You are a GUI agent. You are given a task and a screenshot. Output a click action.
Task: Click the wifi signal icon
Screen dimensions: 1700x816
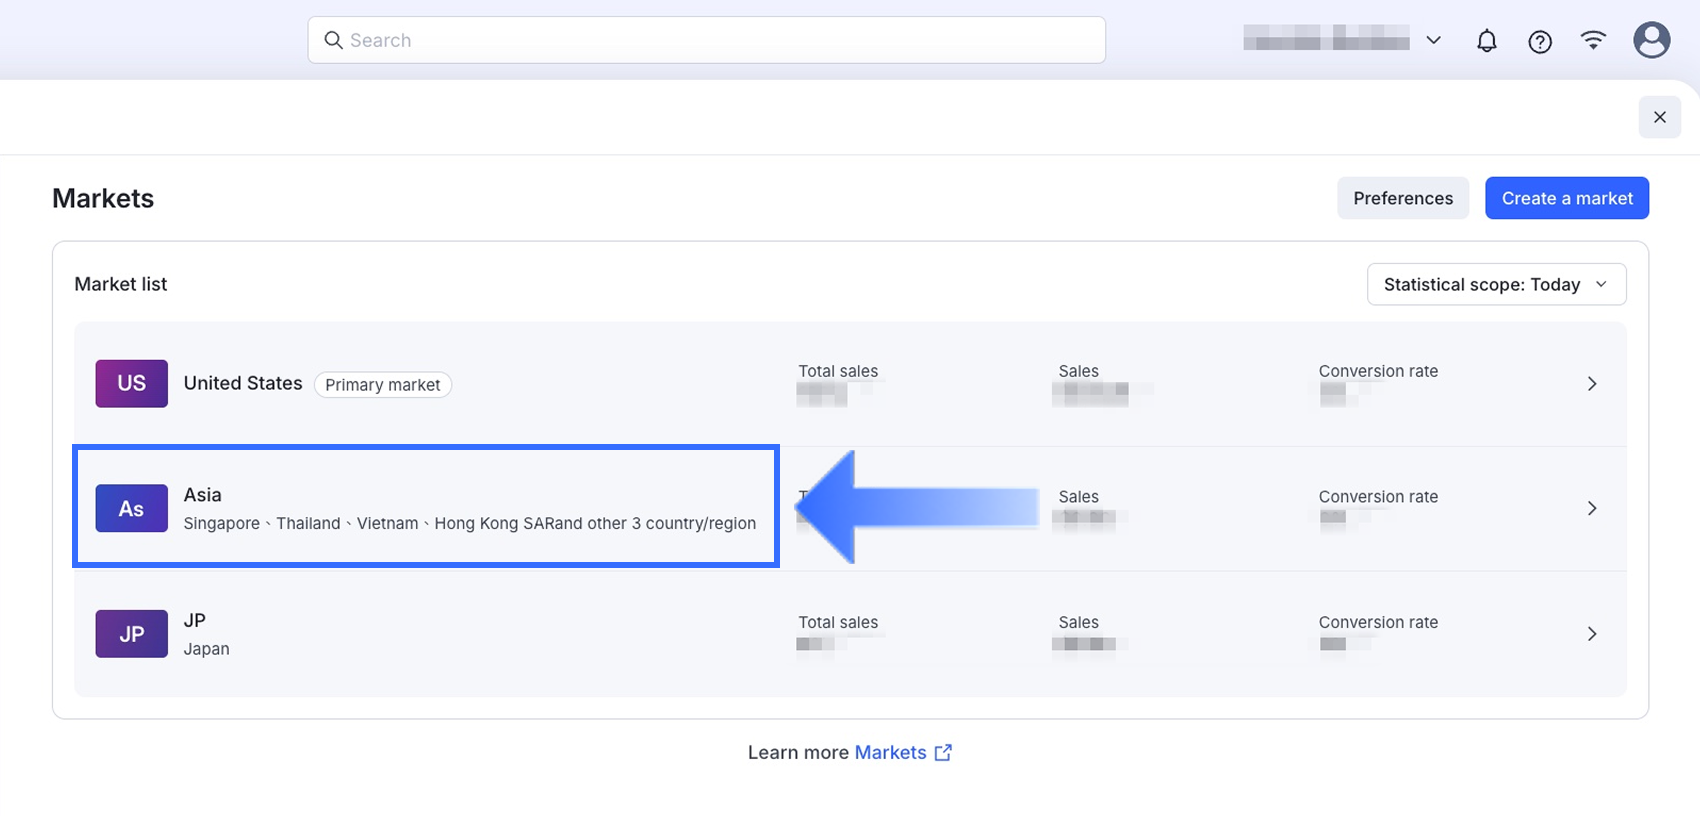[x=1593, y=40]
